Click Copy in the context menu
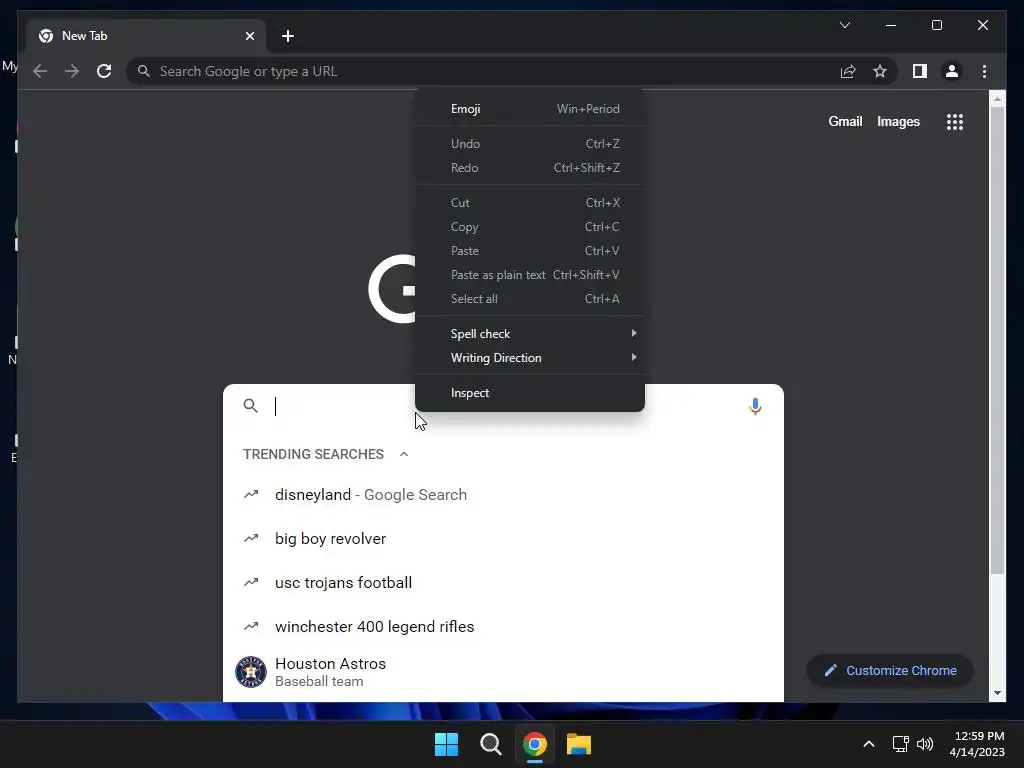Screen dimensions: 1024x768 pos(530,227)
